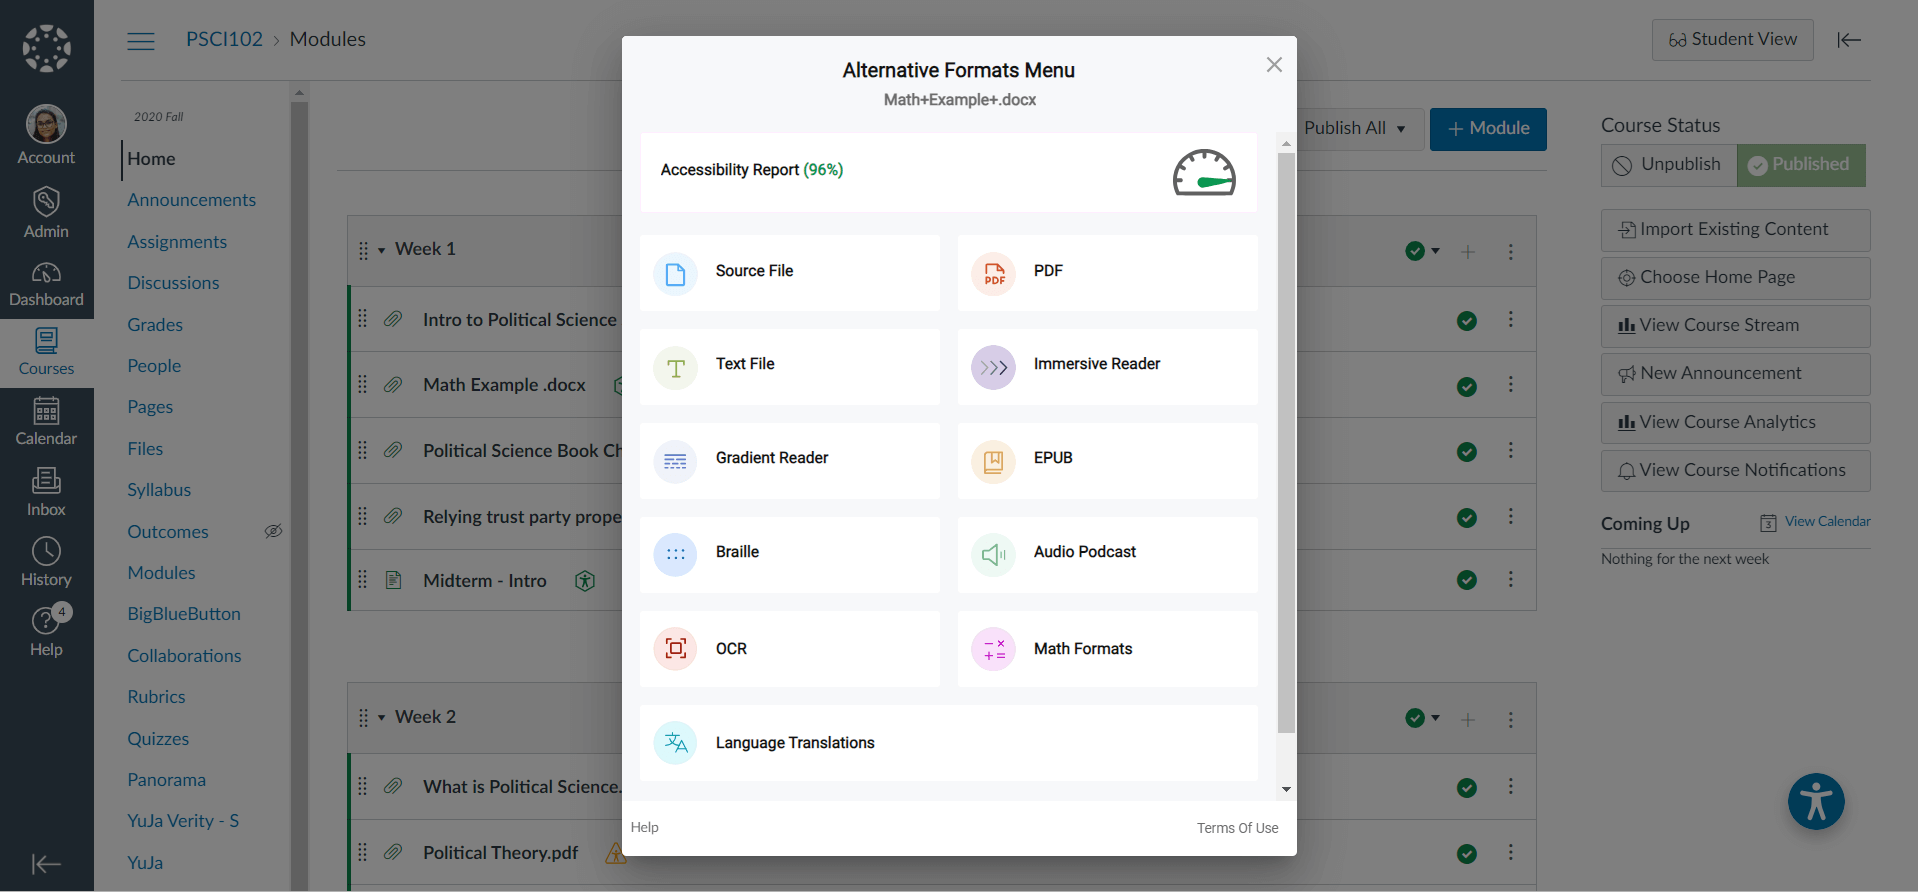
Task: Open the PSCI102 breadcrumb link
Action: 224,39
